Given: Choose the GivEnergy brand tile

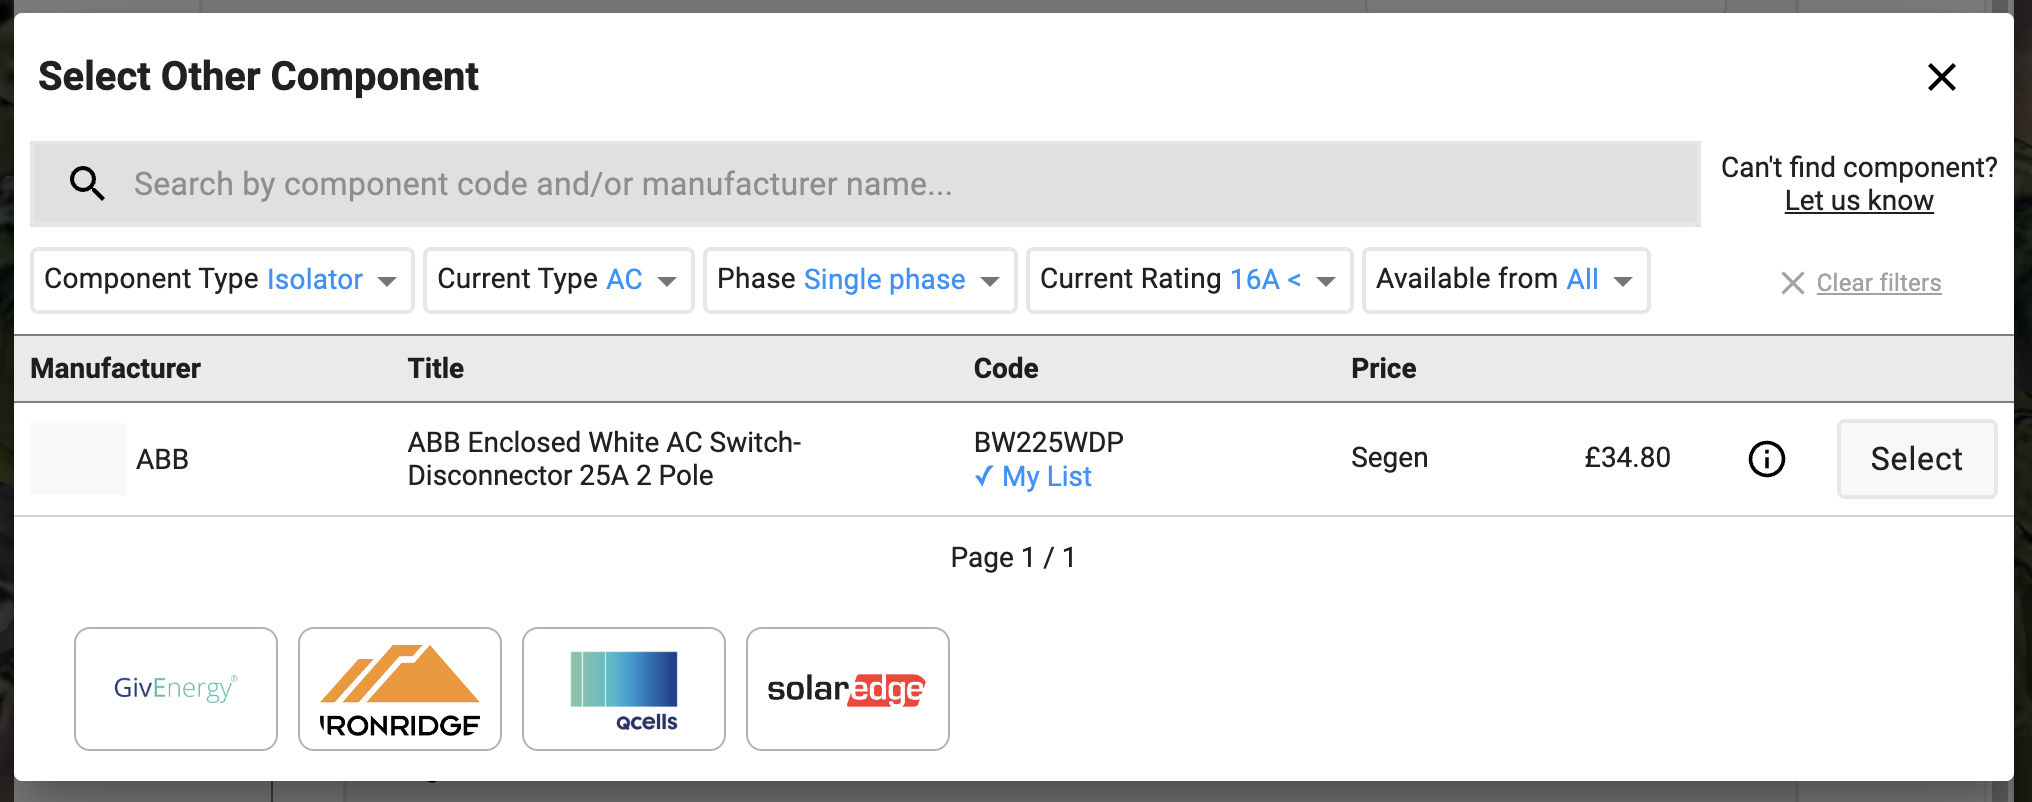Looking at the screenshot, I should [176, 689].
